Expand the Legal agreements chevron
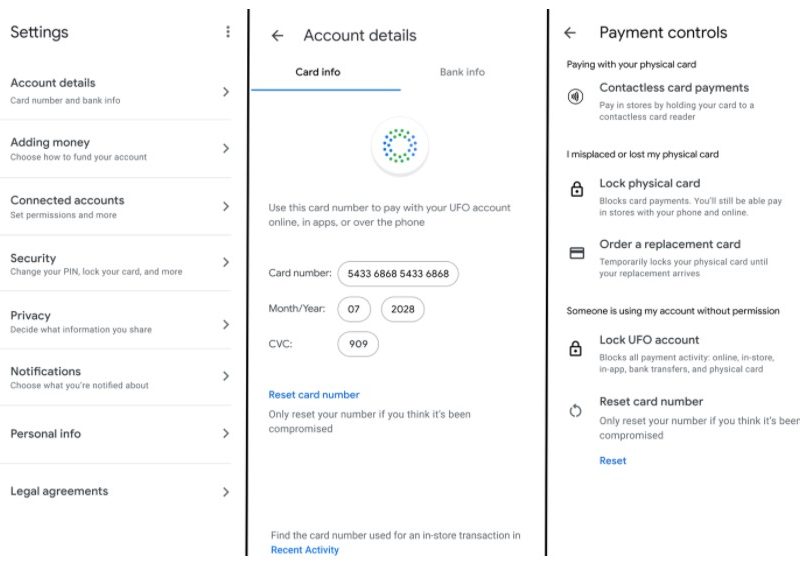This screenshot has height=564, width=800. 226,492
